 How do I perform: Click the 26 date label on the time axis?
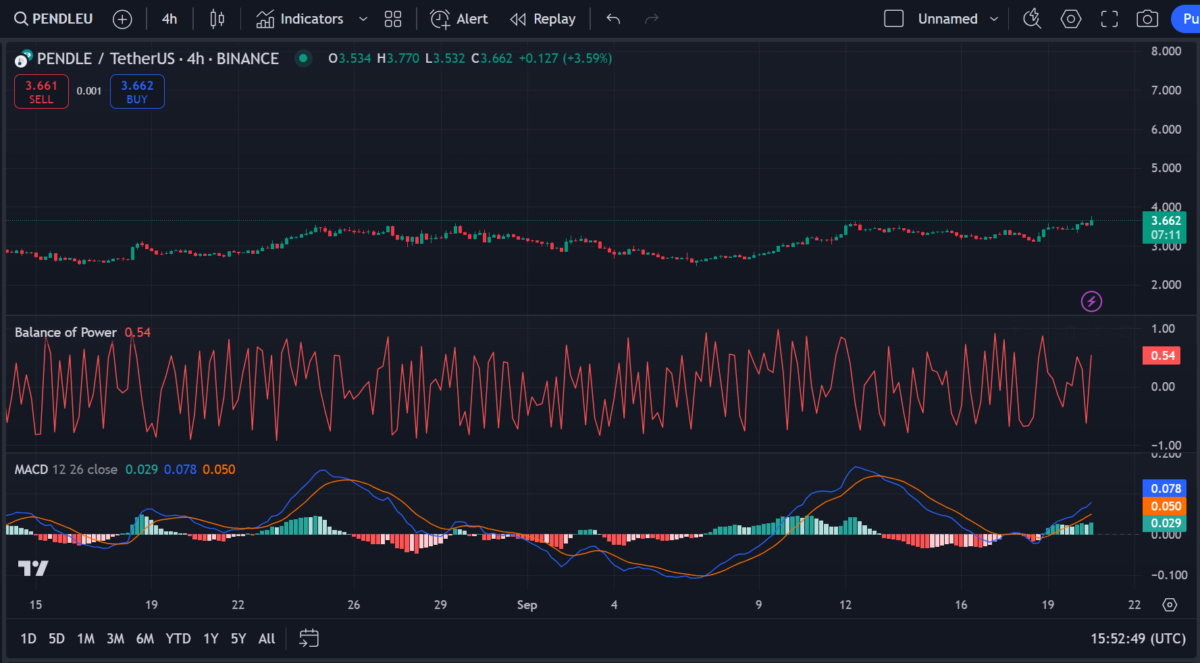tap(354, 605)
